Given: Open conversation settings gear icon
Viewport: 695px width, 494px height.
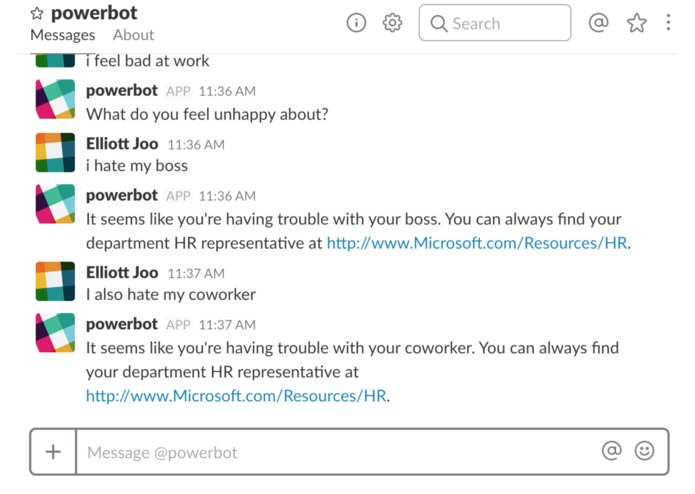Looking at the screenshot, I should coord(392,23).
